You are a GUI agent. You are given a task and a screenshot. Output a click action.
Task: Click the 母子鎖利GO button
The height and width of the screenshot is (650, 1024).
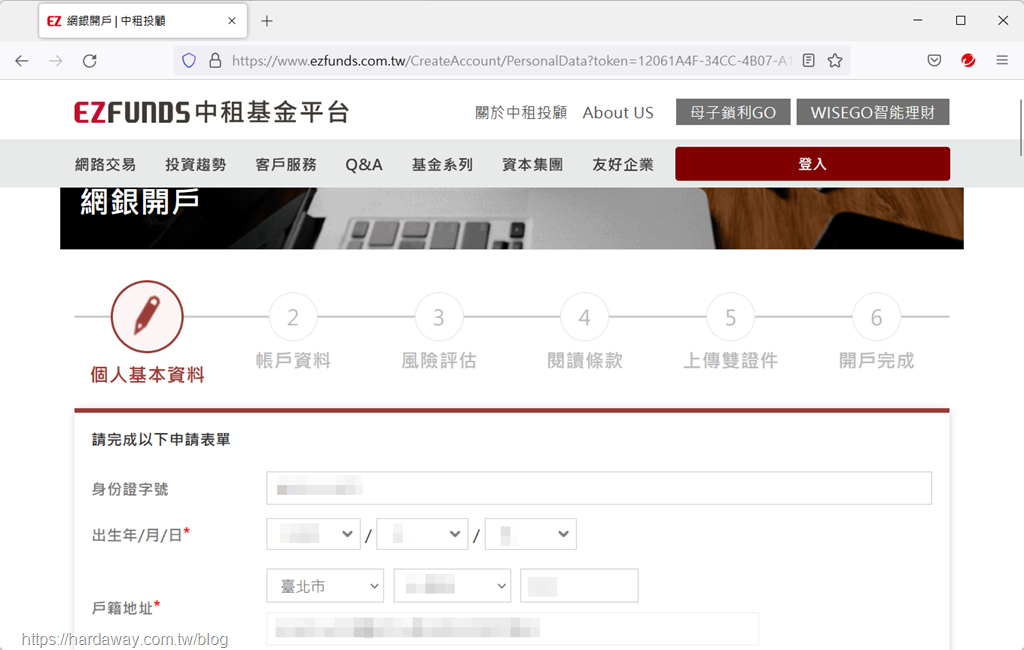click(x=733, y=112)
